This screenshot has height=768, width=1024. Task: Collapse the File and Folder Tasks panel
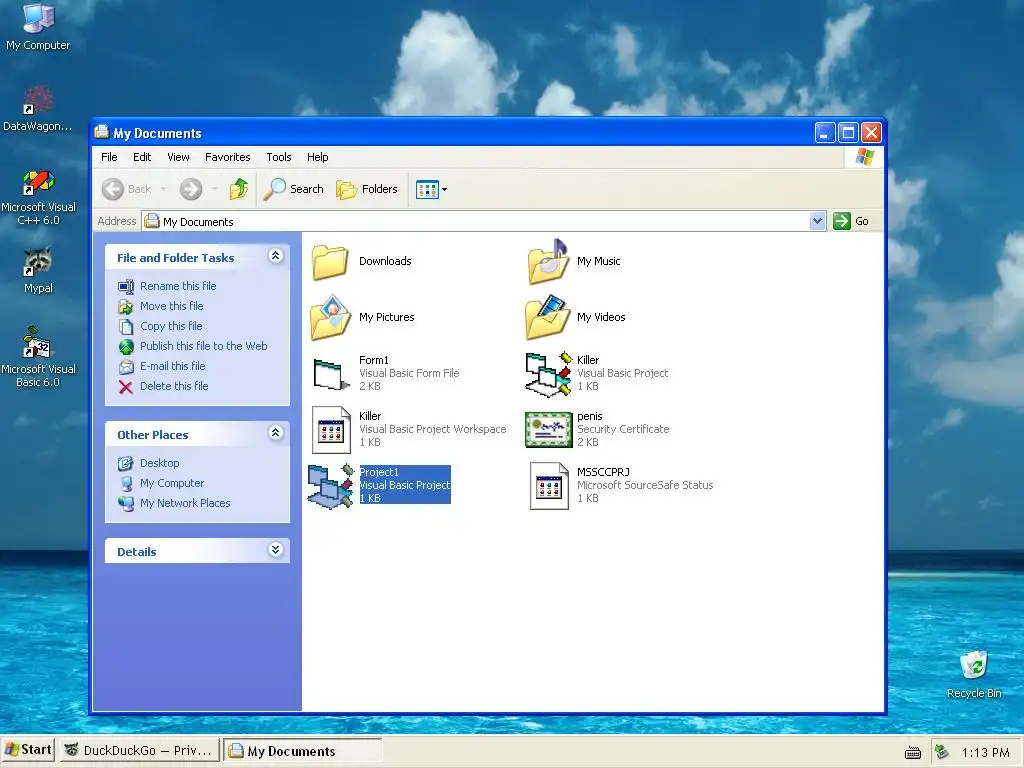click(276, 256)
